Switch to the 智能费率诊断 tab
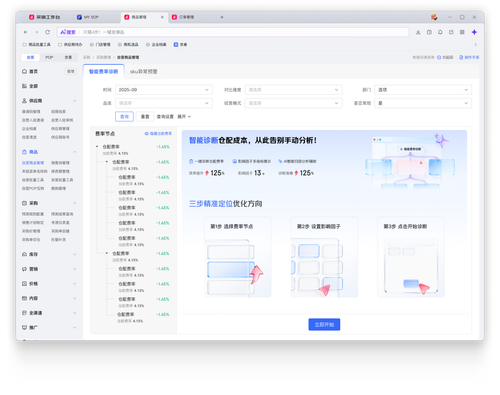The image size is (500, 395). [x=104, y=71]
